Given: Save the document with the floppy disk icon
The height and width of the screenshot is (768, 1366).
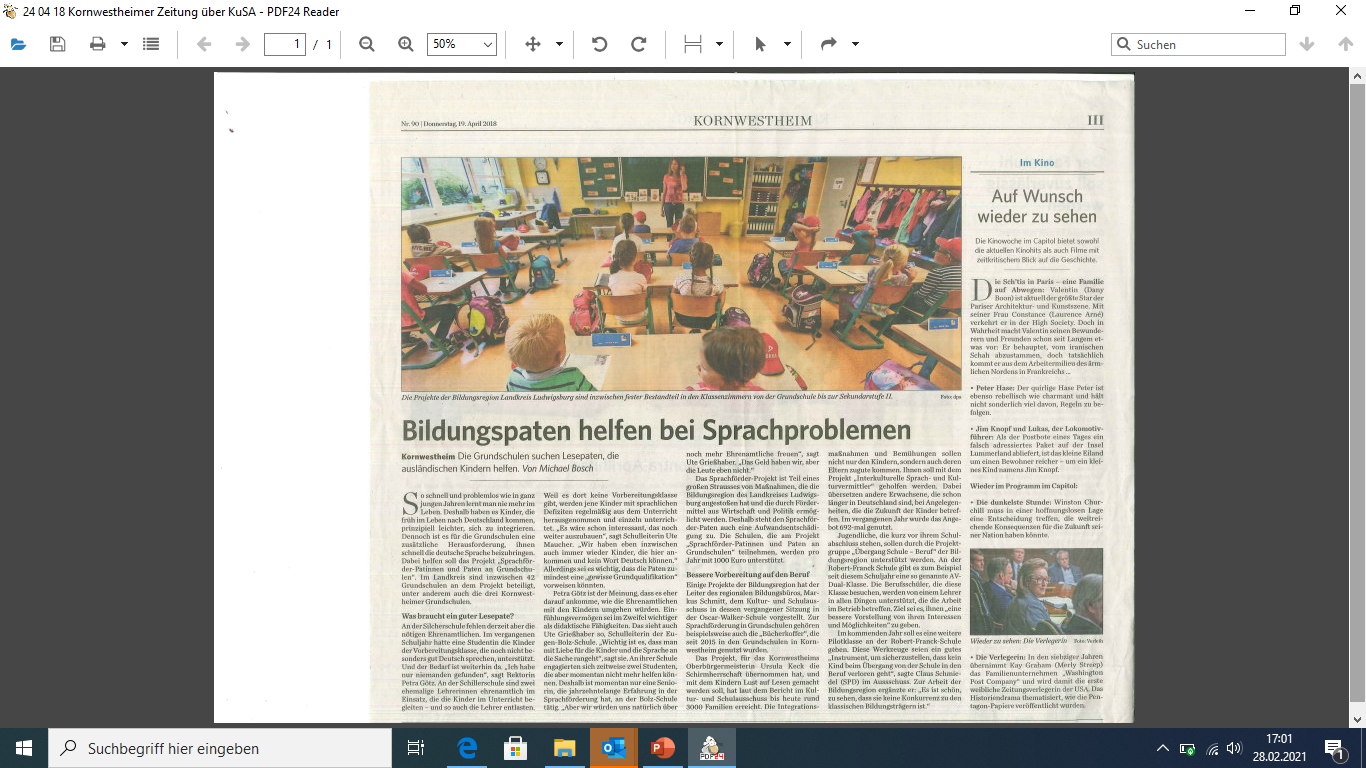Looking at the screenshot, I should 57,44.
